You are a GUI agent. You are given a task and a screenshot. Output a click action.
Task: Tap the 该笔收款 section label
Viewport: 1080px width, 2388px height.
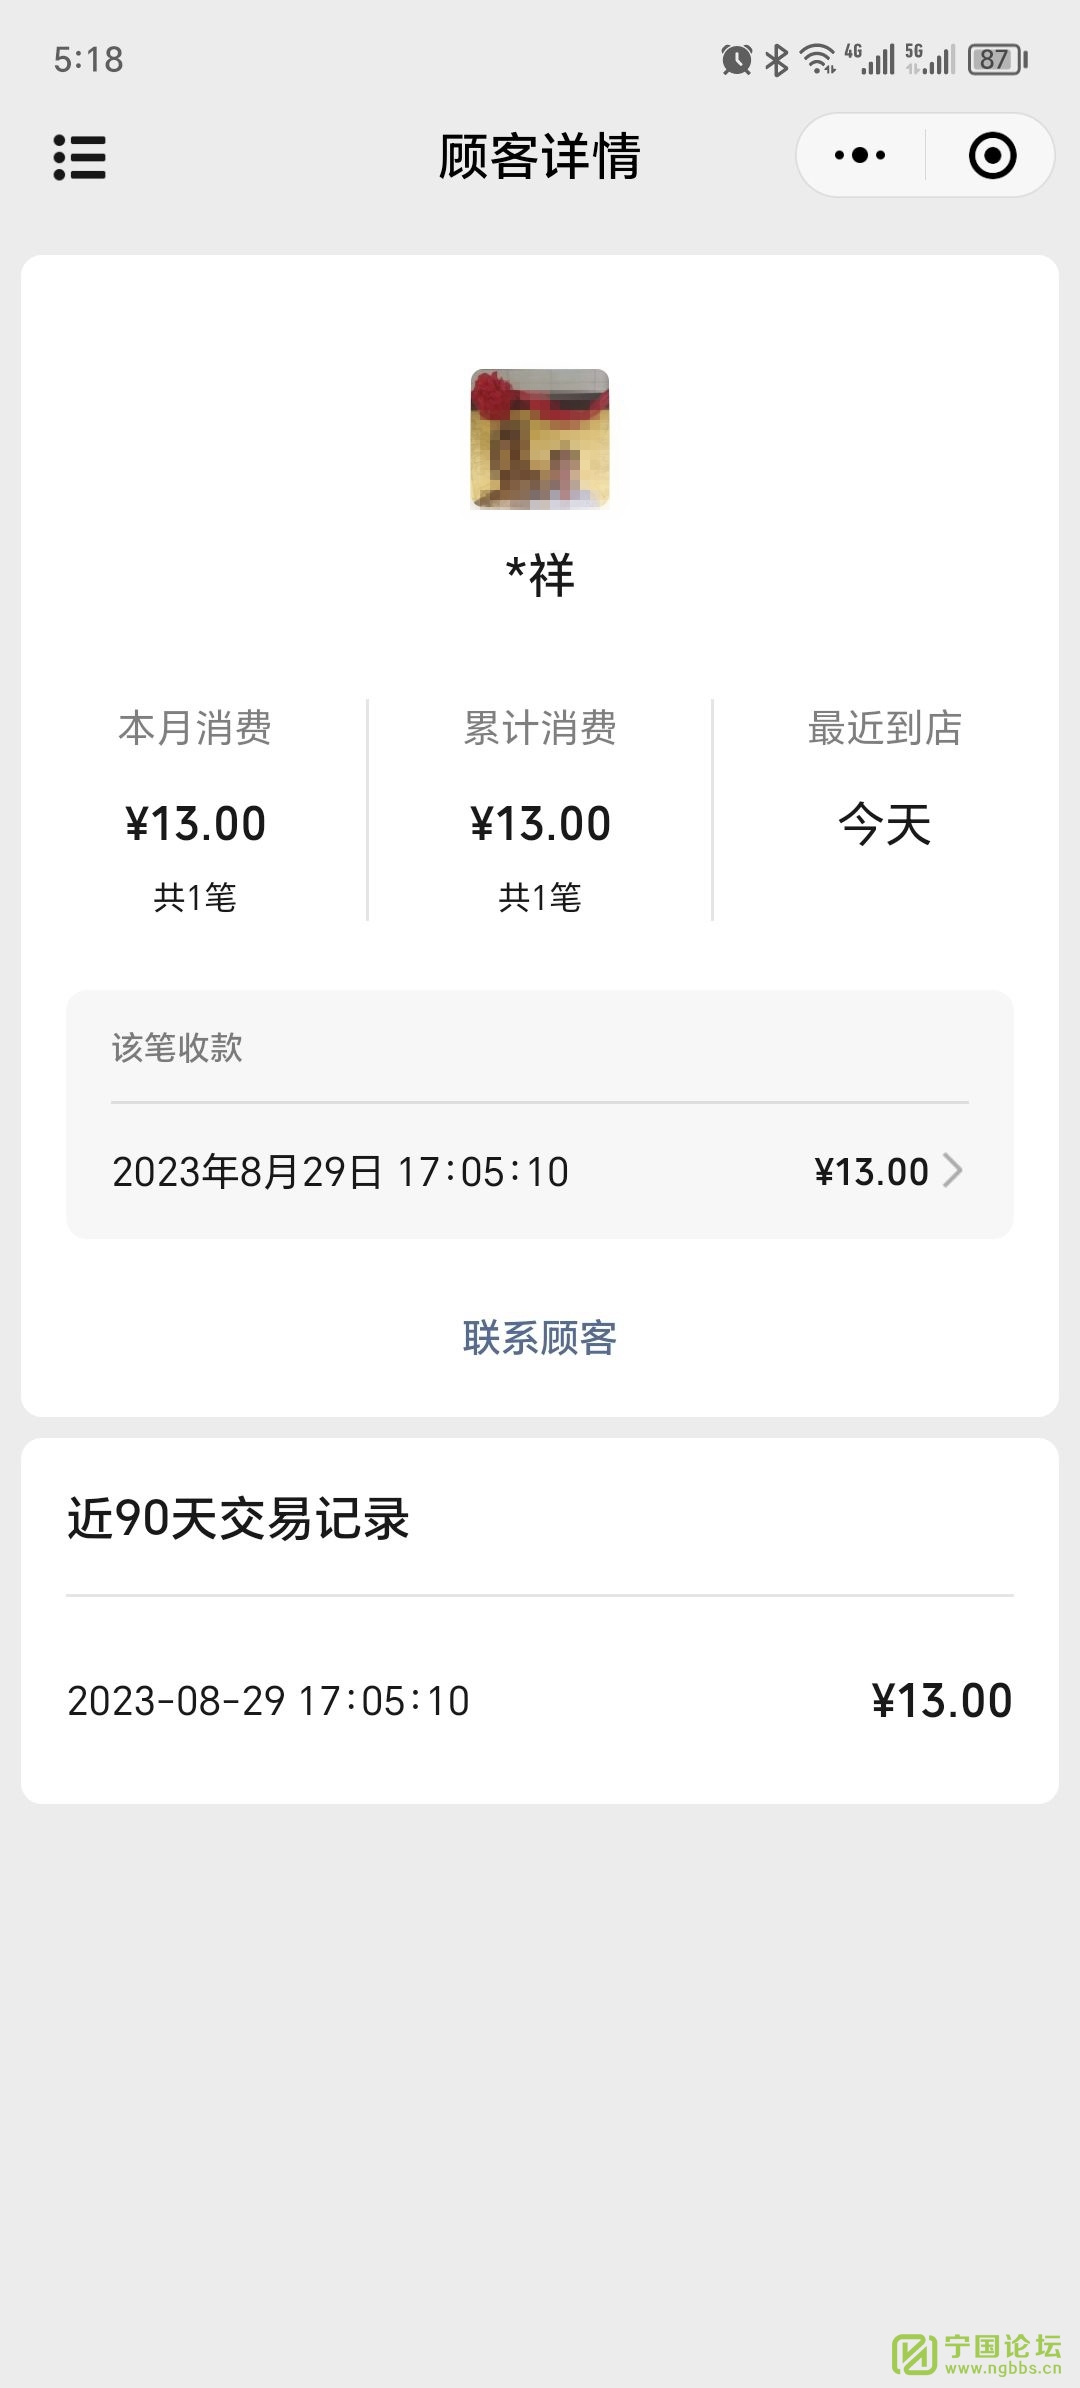[177, 1048]
